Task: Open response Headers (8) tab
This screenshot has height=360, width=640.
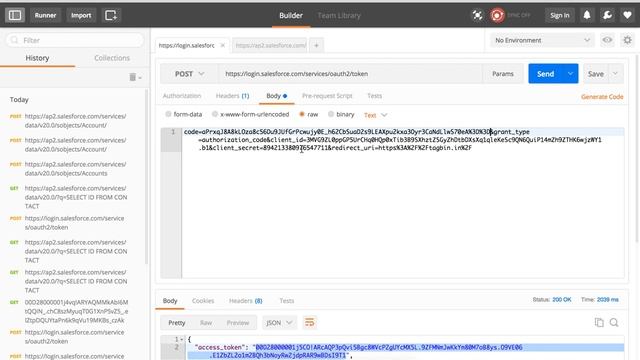Action: pos(246,301)
